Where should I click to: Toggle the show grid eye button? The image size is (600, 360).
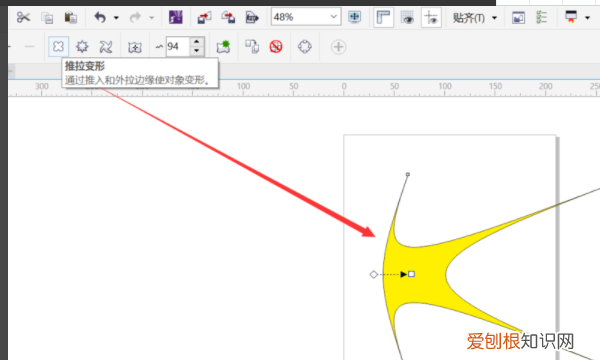point(407,18)
